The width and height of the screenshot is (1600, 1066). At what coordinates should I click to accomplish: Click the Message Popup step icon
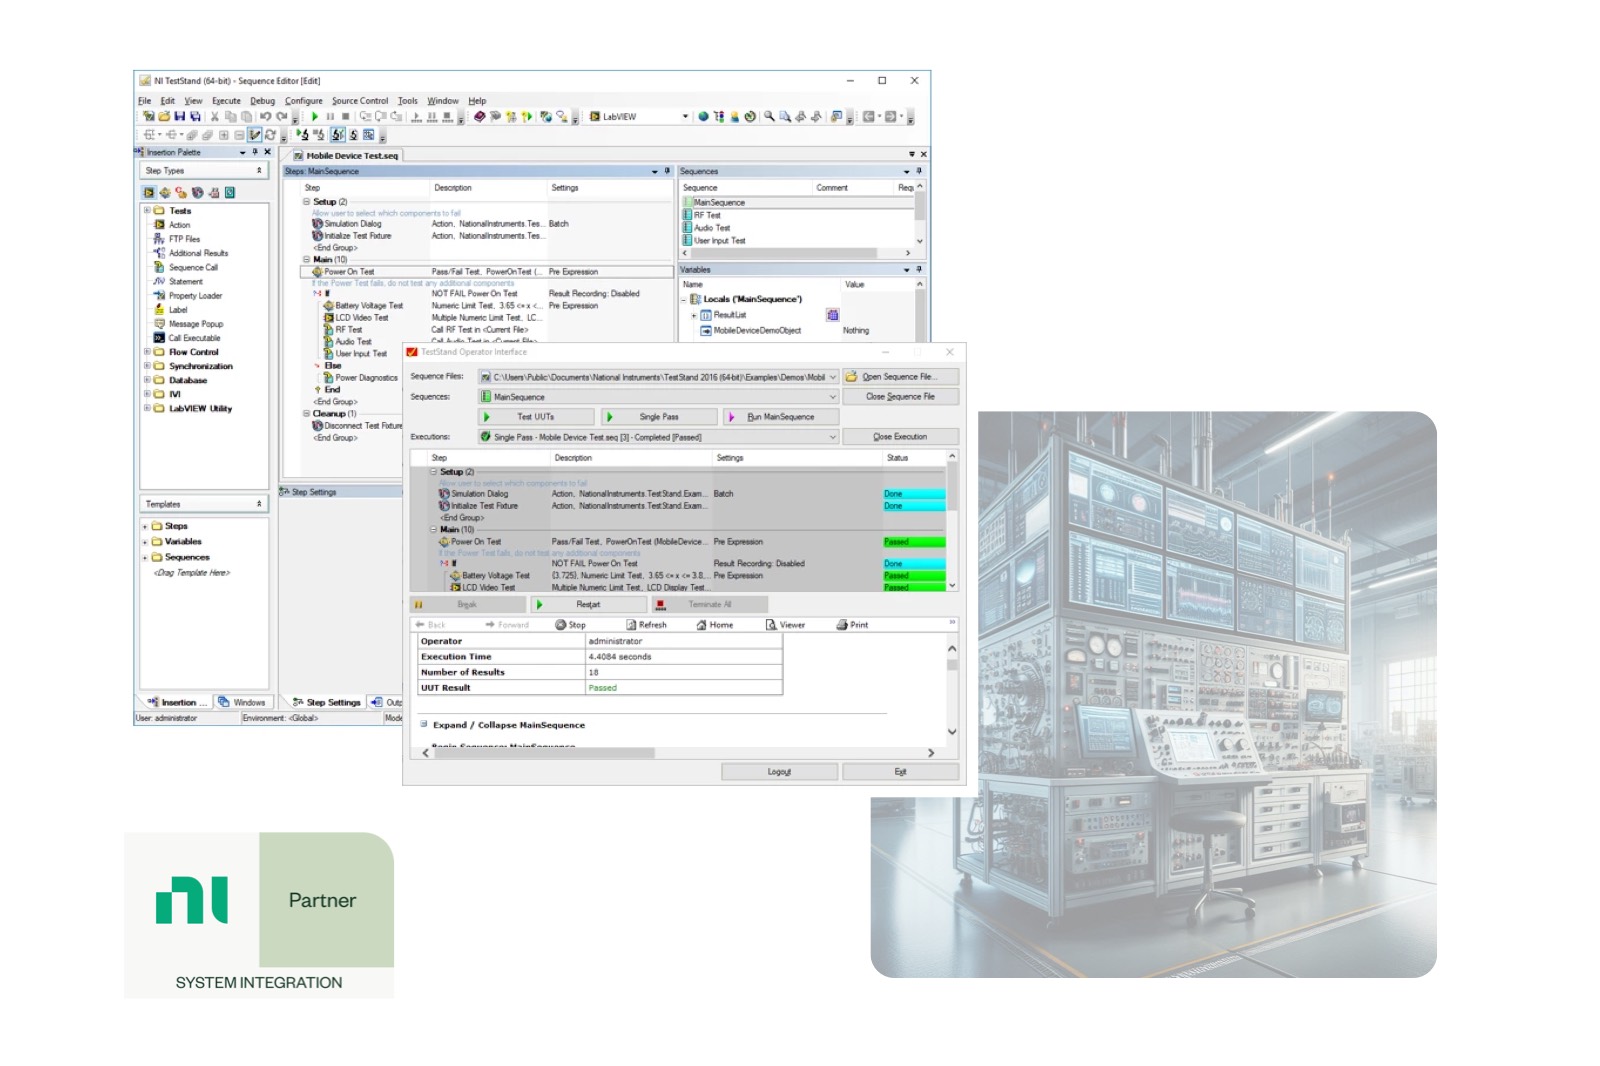[x=159, y=323]
